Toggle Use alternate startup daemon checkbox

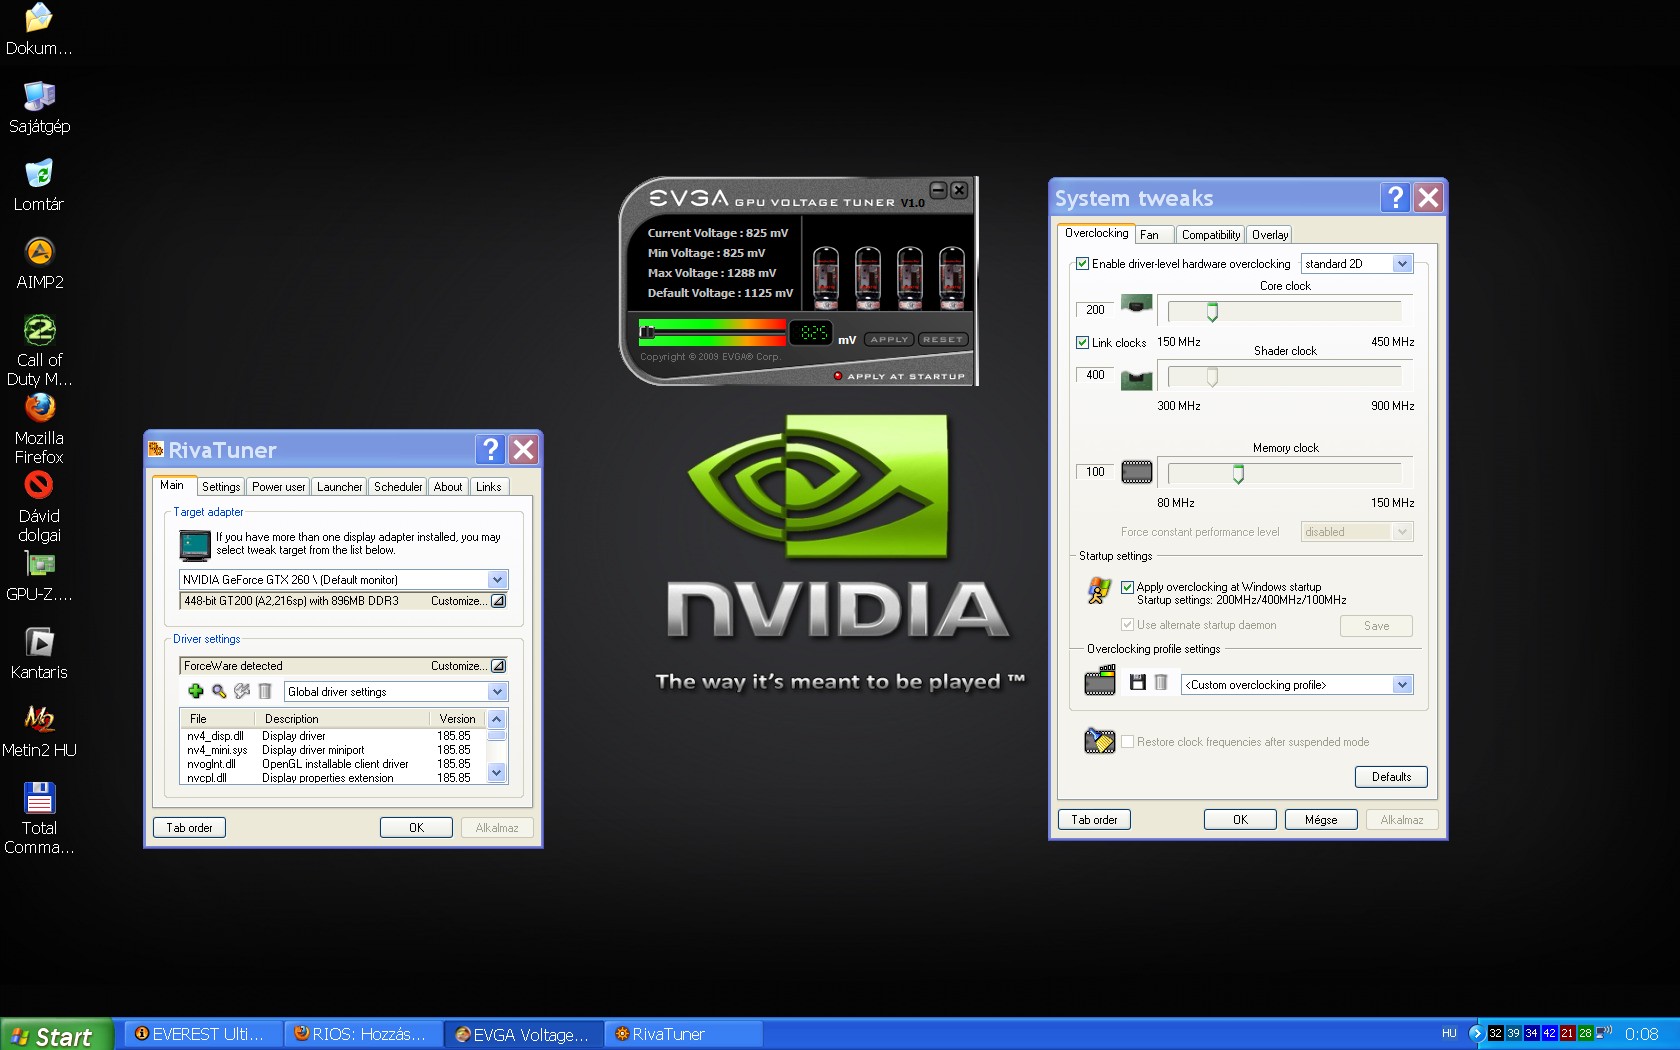[x=1127, y=625]
